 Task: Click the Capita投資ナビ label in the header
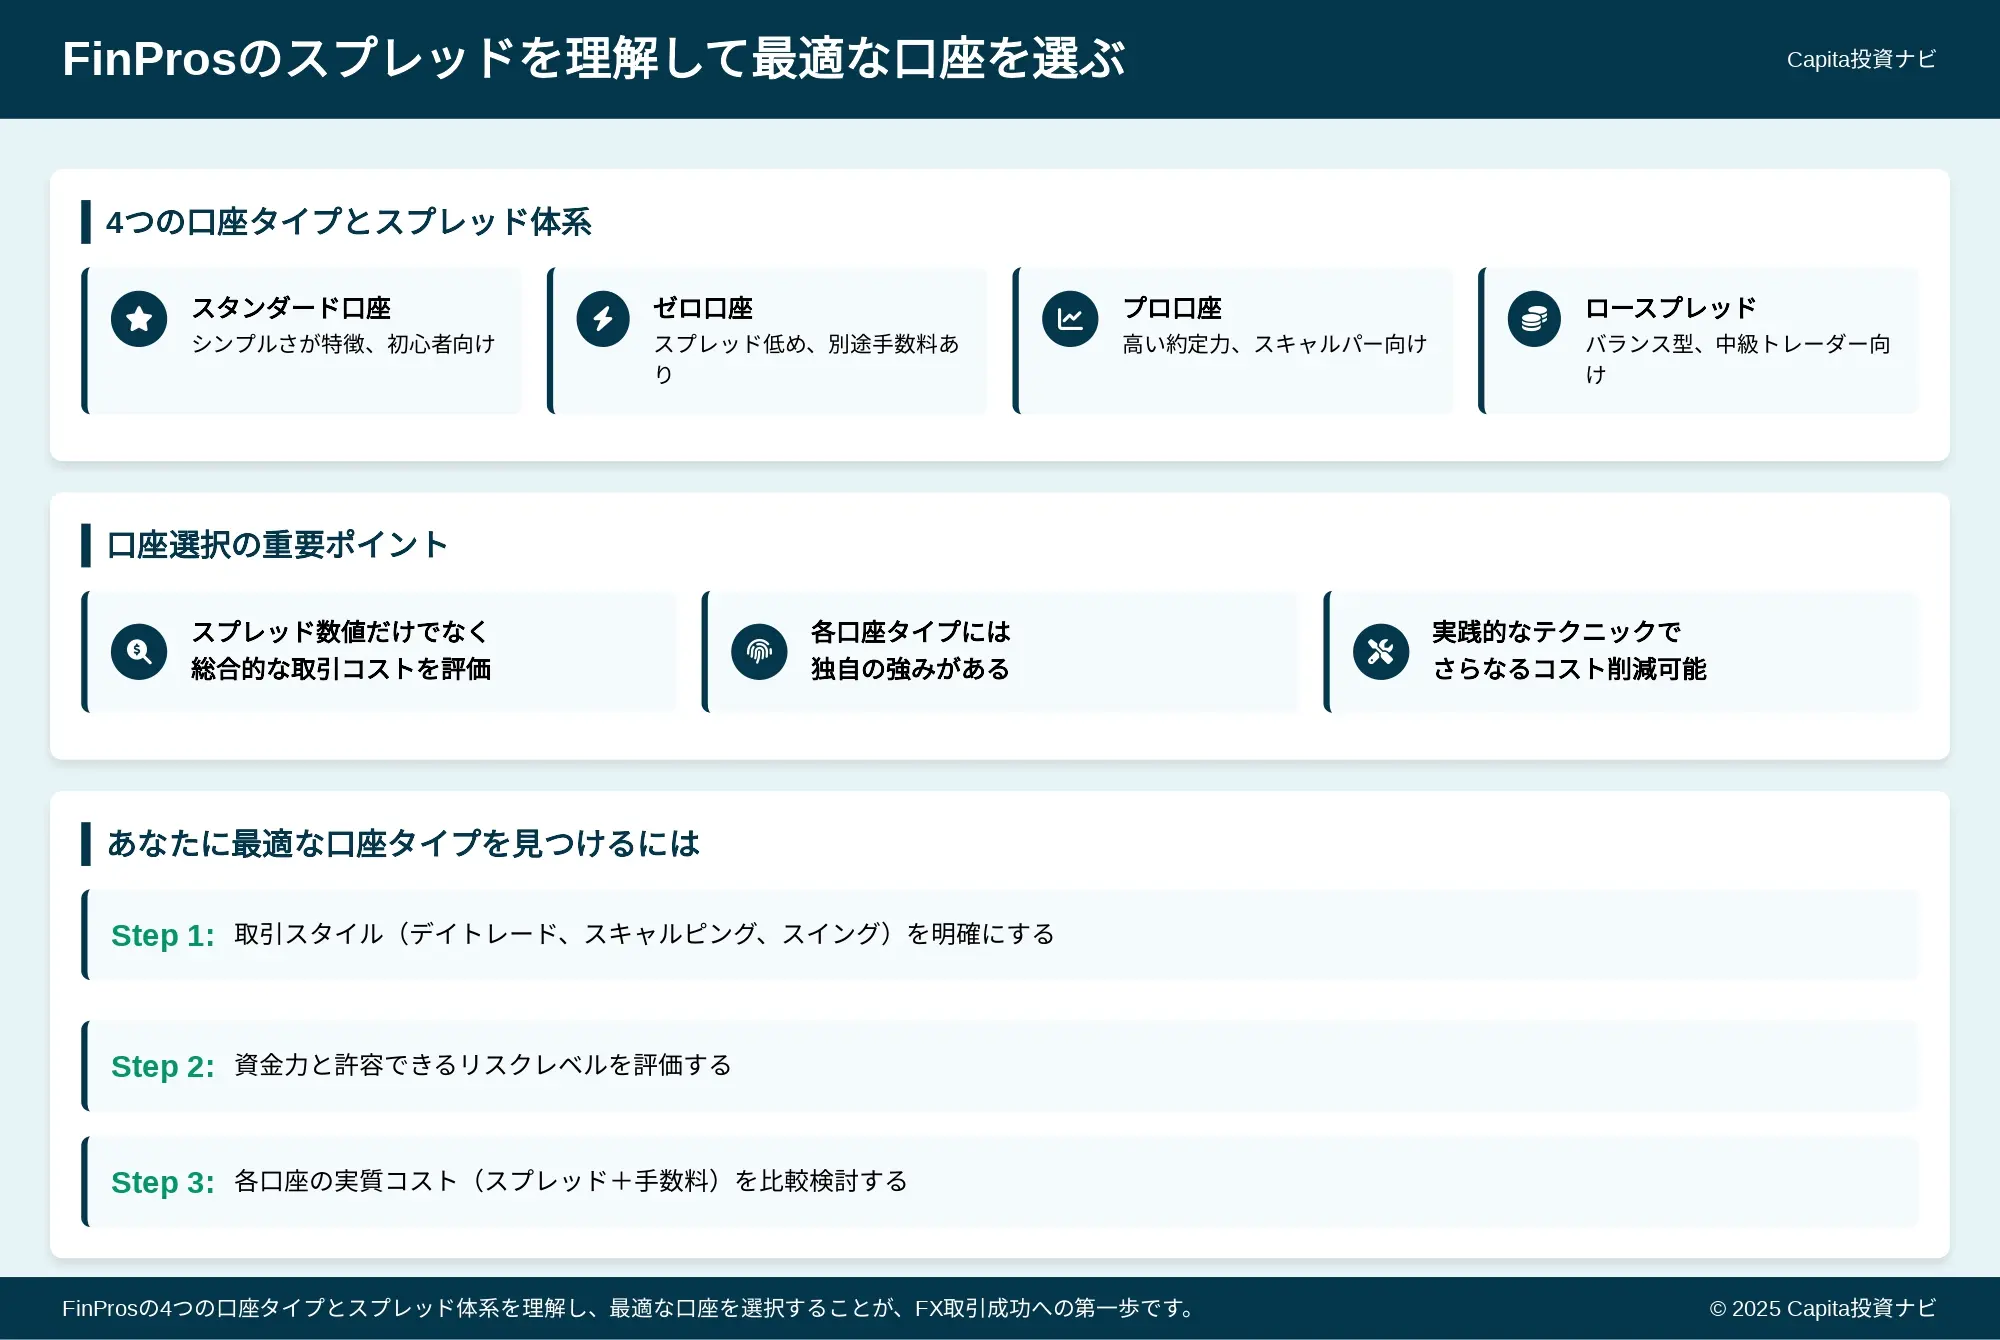(x=1861, y=60)
